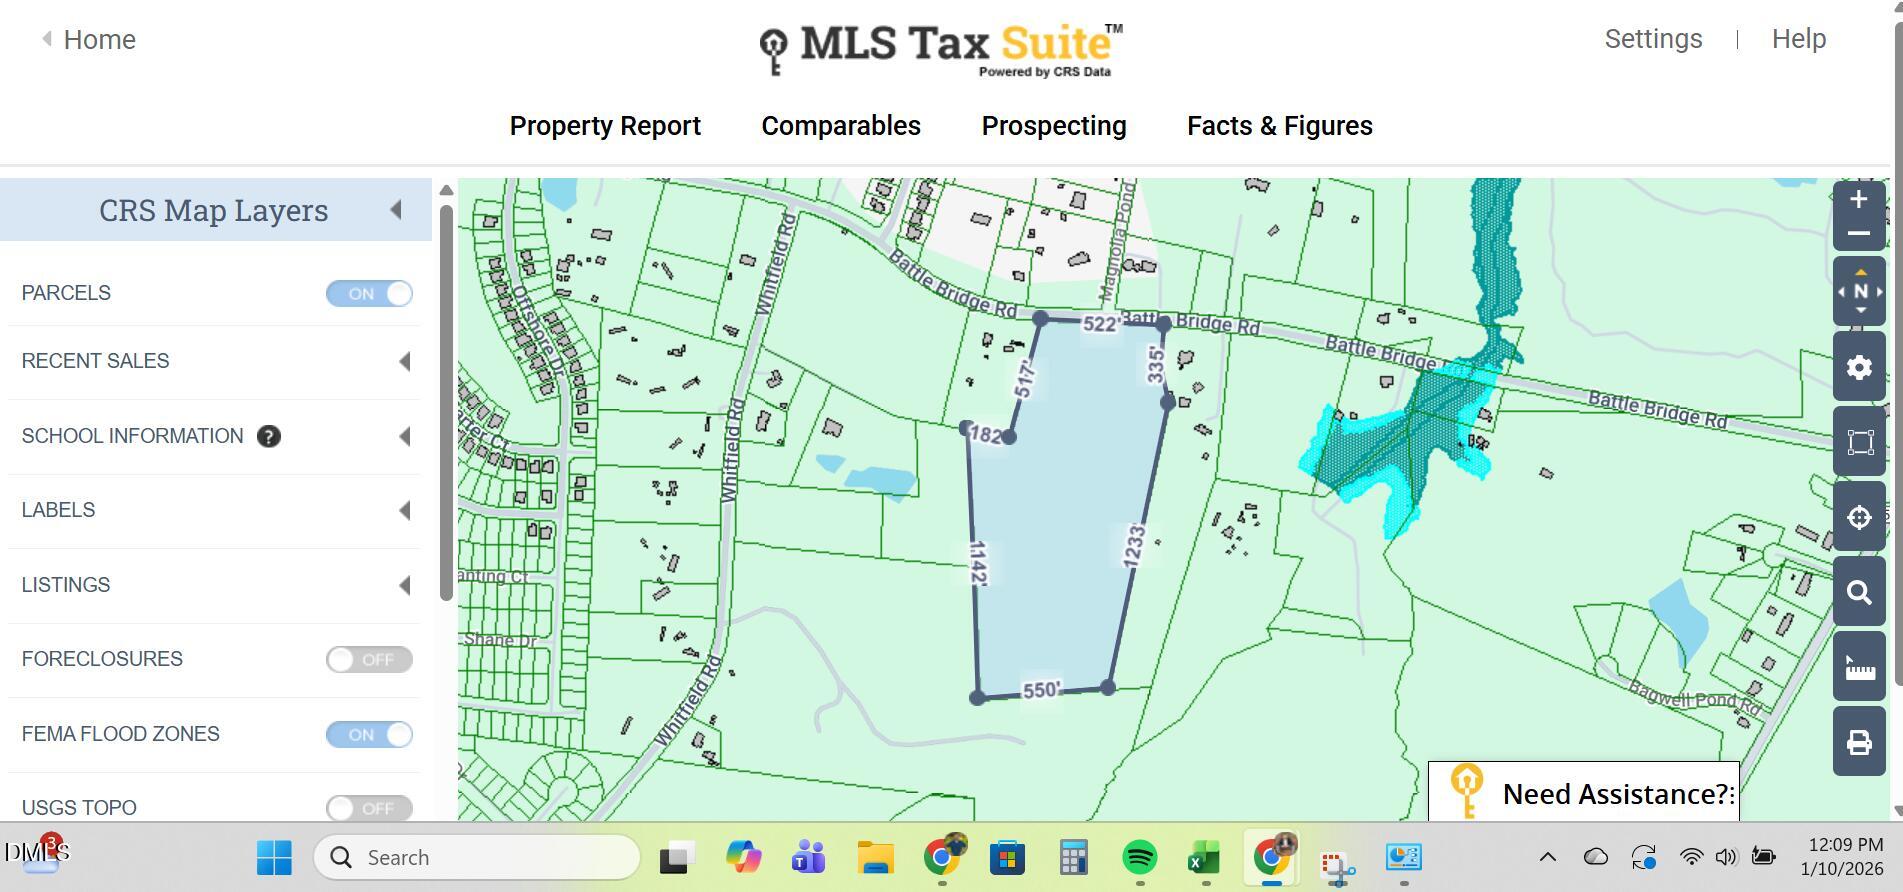Zoom out of the map
The width and height of the screenshot is (1903, 892).
click(1858, 234)
